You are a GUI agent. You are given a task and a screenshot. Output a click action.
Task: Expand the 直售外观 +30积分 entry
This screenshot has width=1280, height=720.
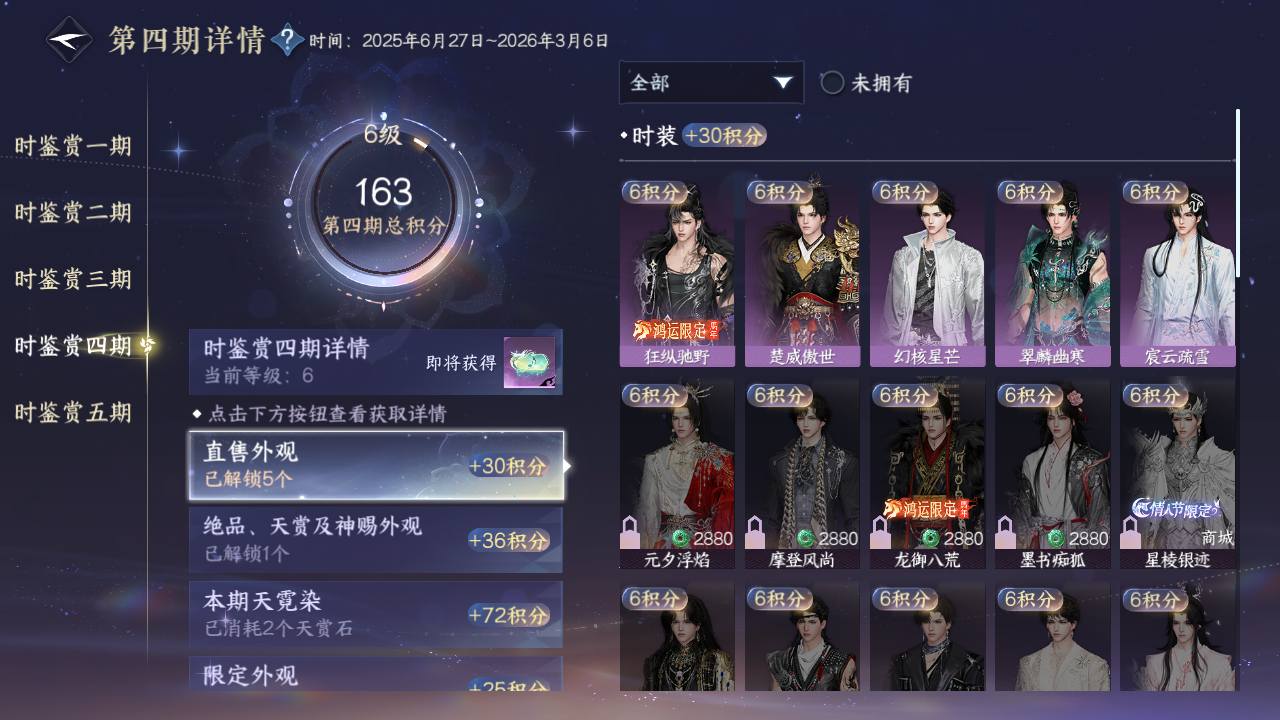tap(376, 466)
